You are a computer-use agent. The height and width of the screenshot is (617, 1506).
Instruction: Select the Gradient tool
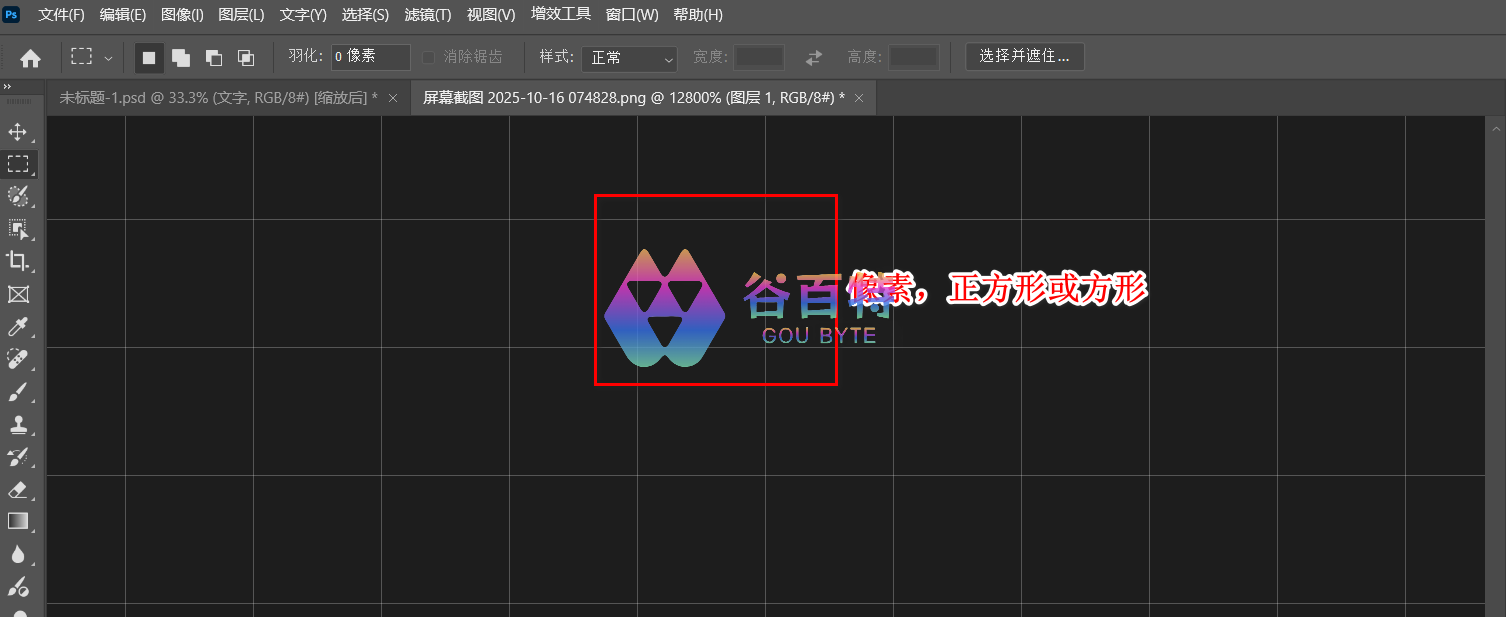point(18,521)
